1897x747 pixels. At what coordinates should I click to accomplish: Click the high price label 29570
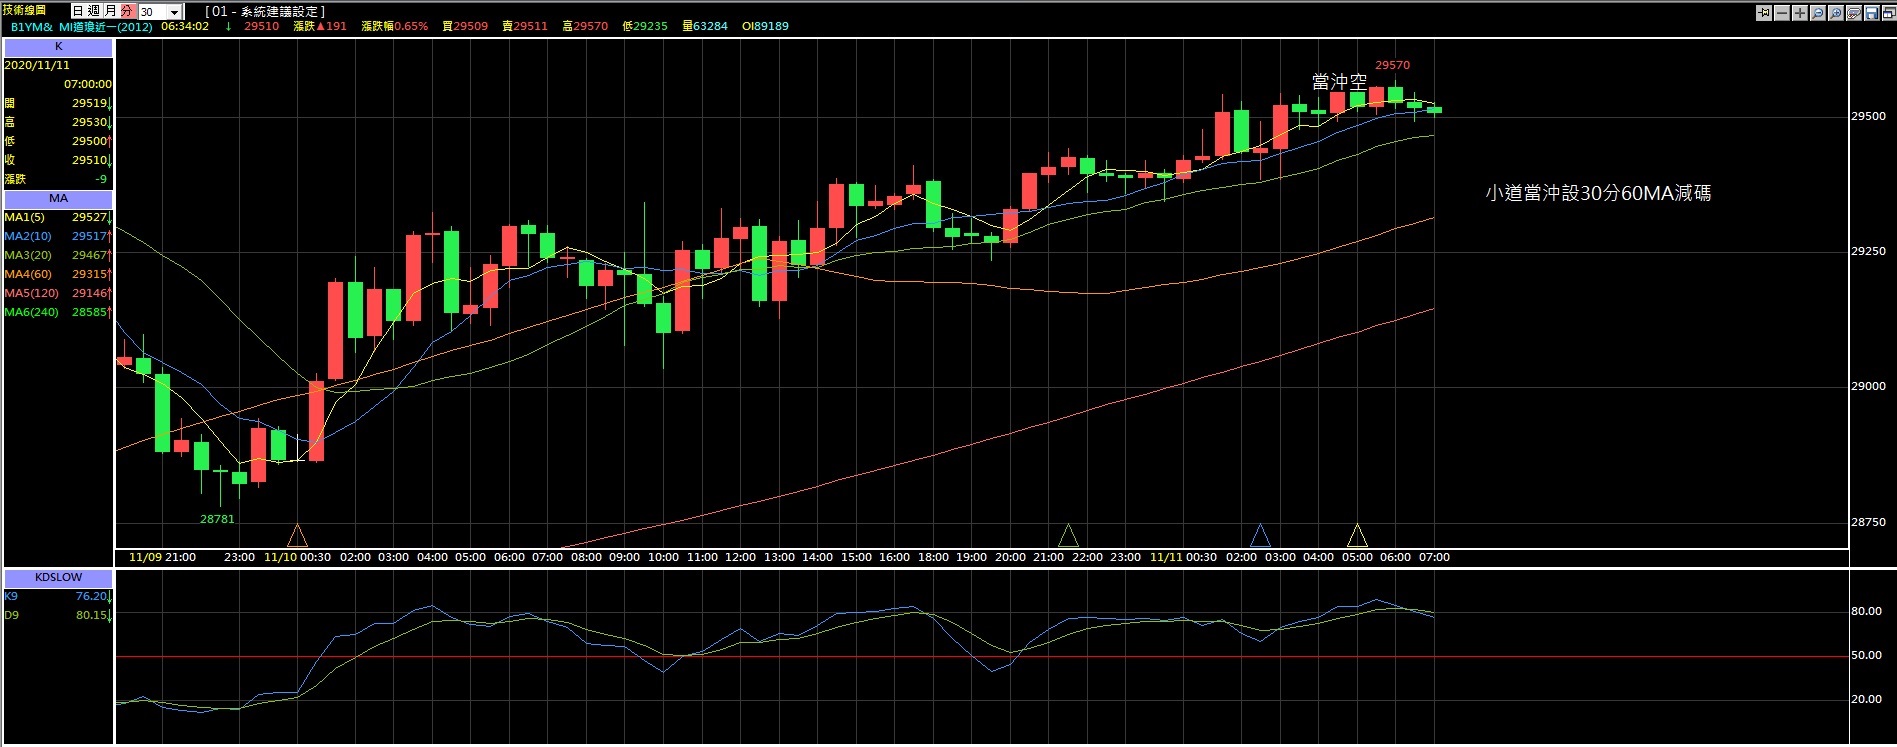point(1392,65)
